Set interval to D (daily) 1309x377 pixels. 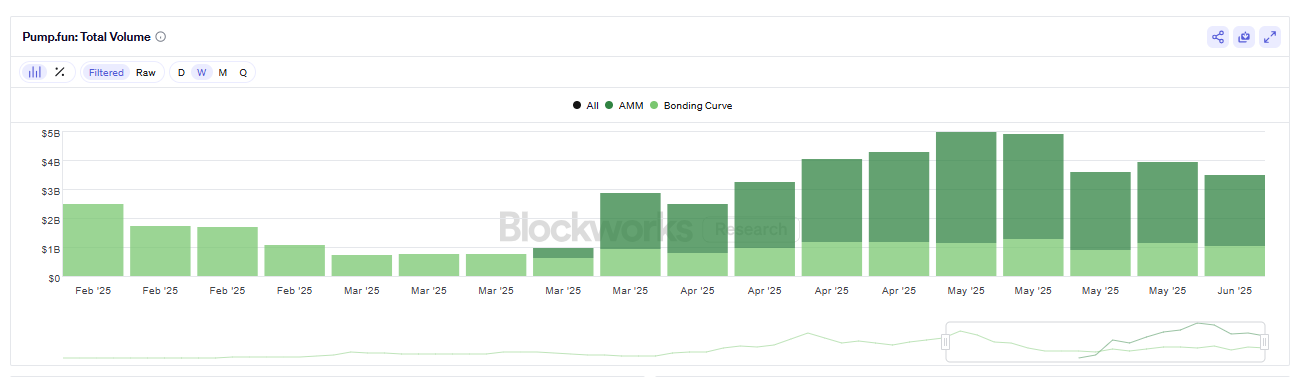point(181,72)
